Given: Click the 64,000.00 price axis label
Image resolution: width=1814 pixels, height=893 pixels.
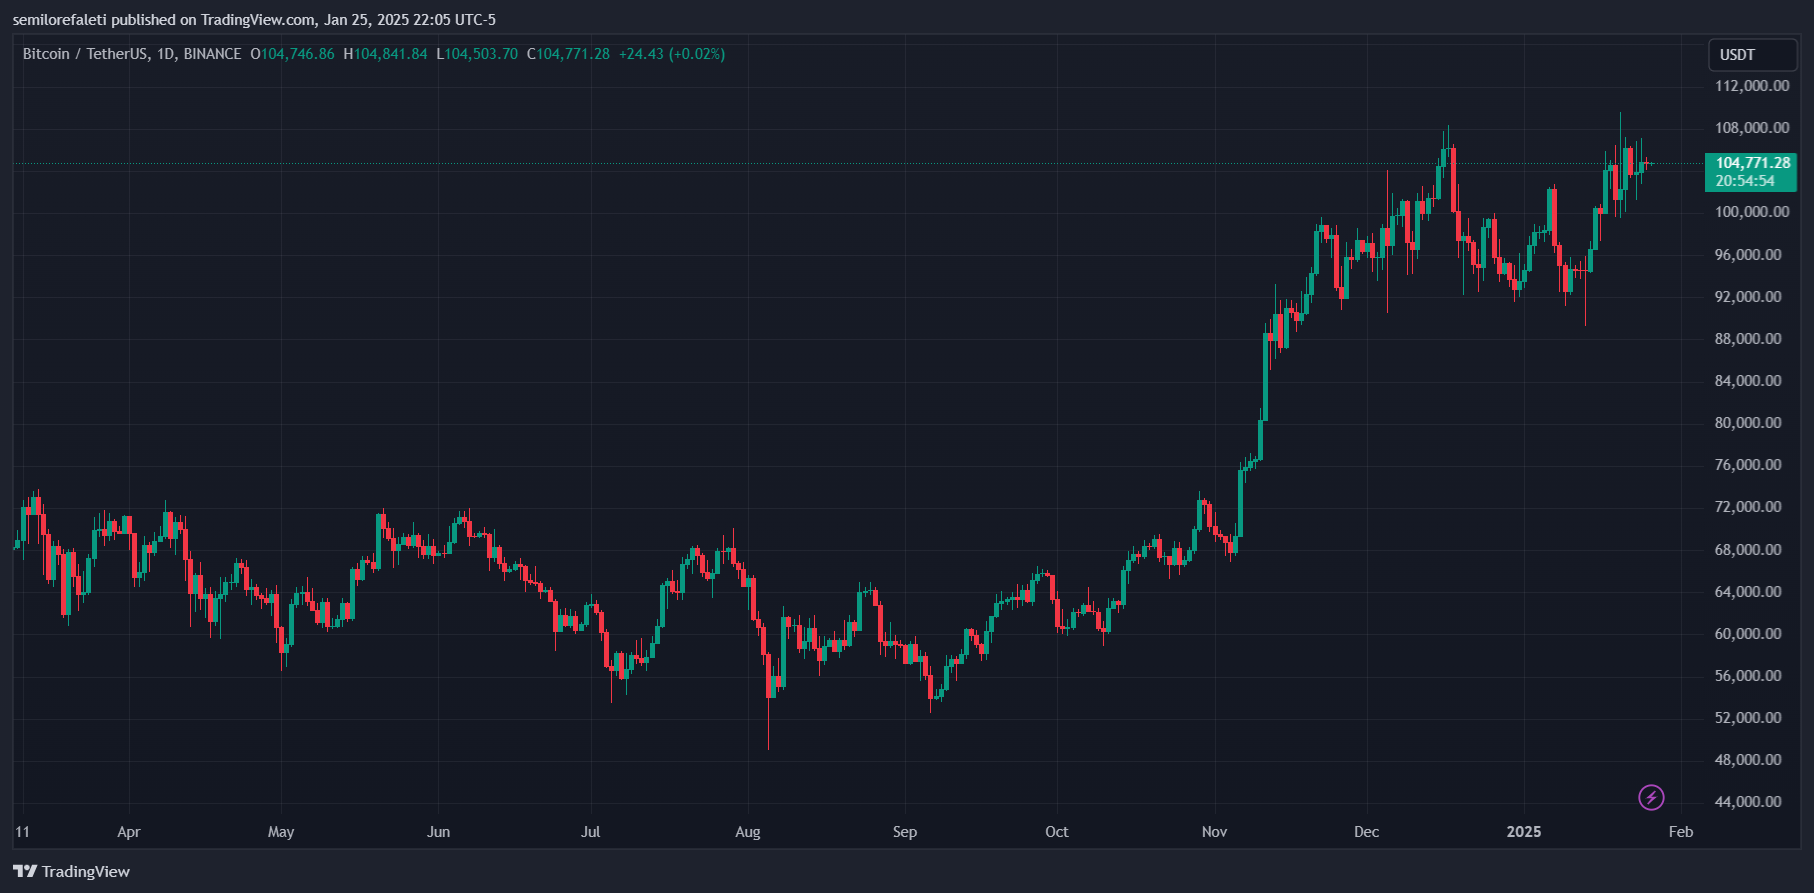Looking at the screenshot, I should (1748, 592).
